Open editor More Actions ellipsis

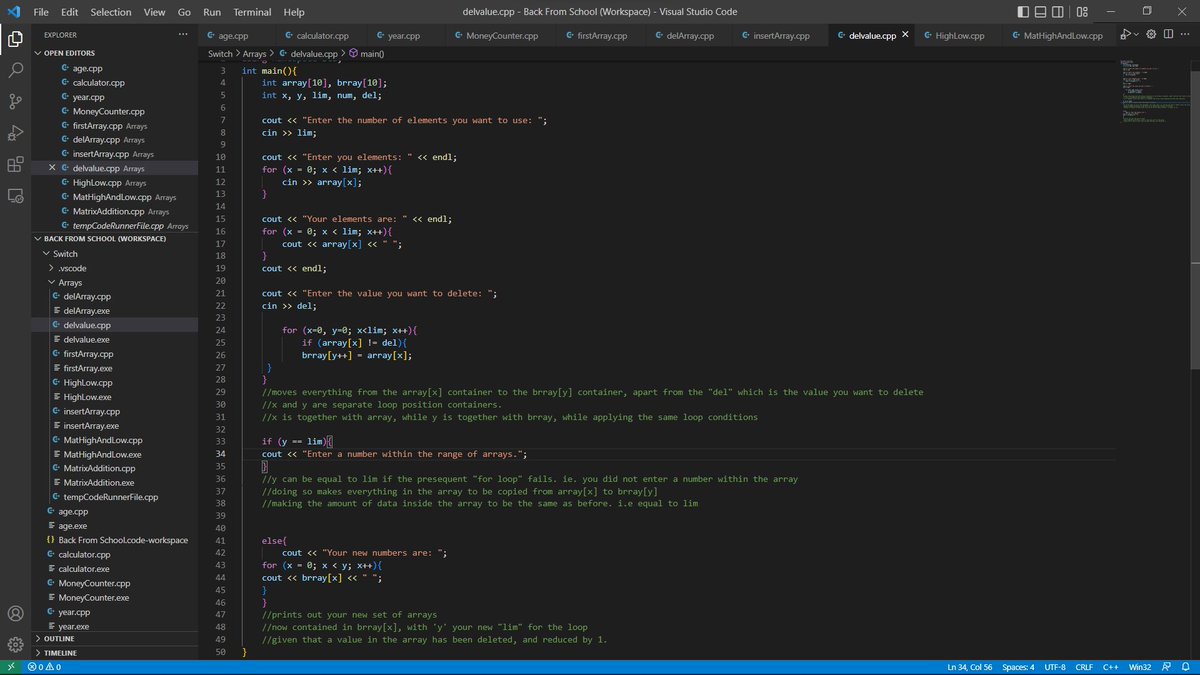click(x=1184, y=35)
